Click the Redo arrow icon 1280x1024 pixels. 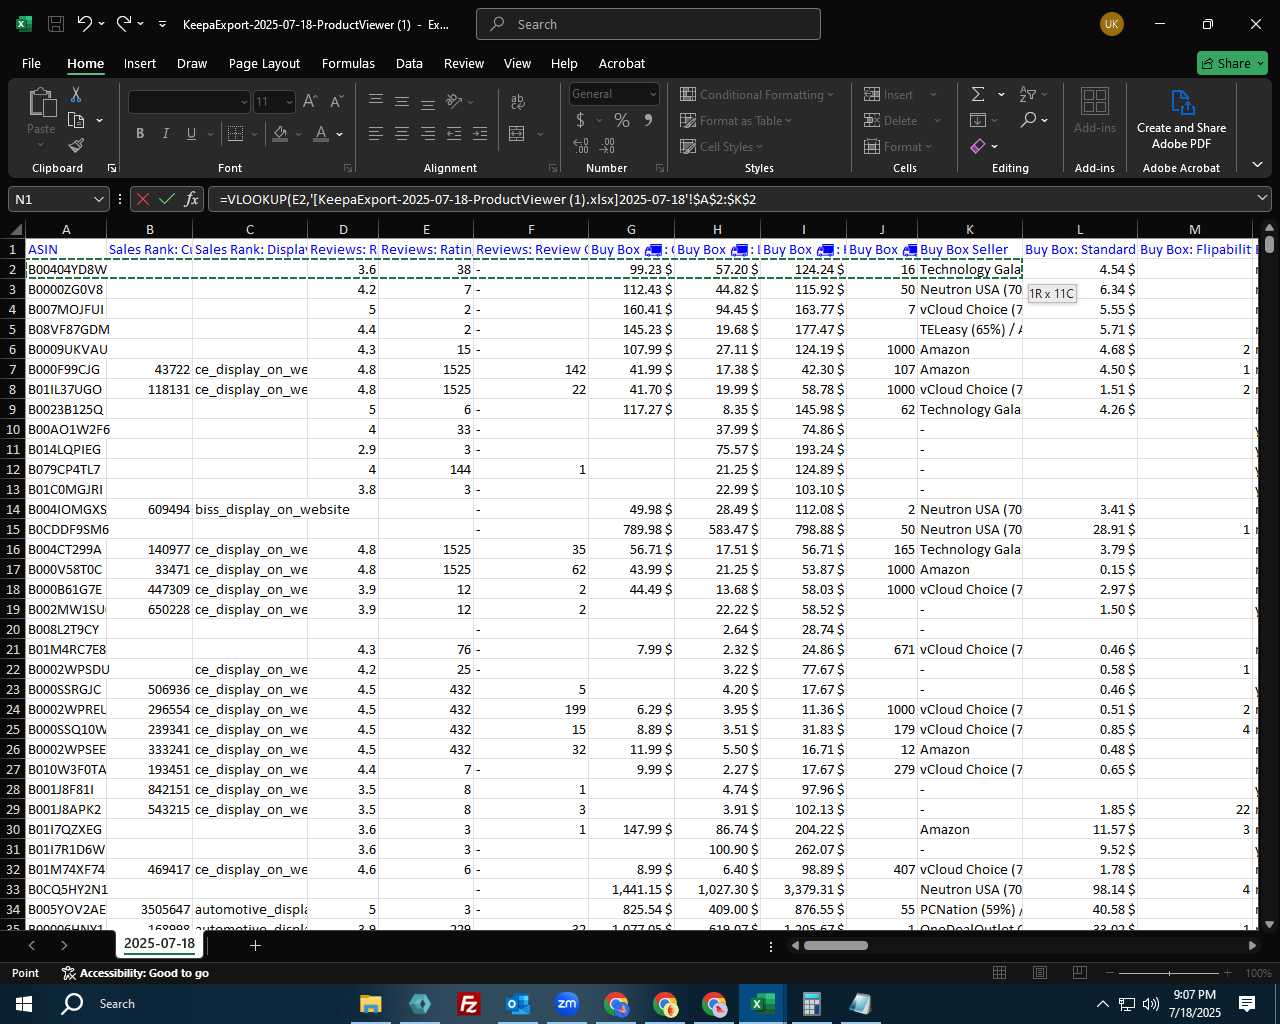point(123,24)
